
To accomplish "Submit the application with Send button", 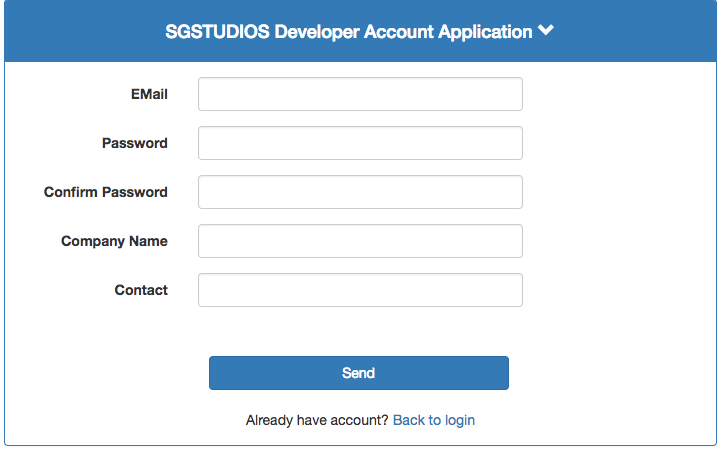I will [359, 373].
